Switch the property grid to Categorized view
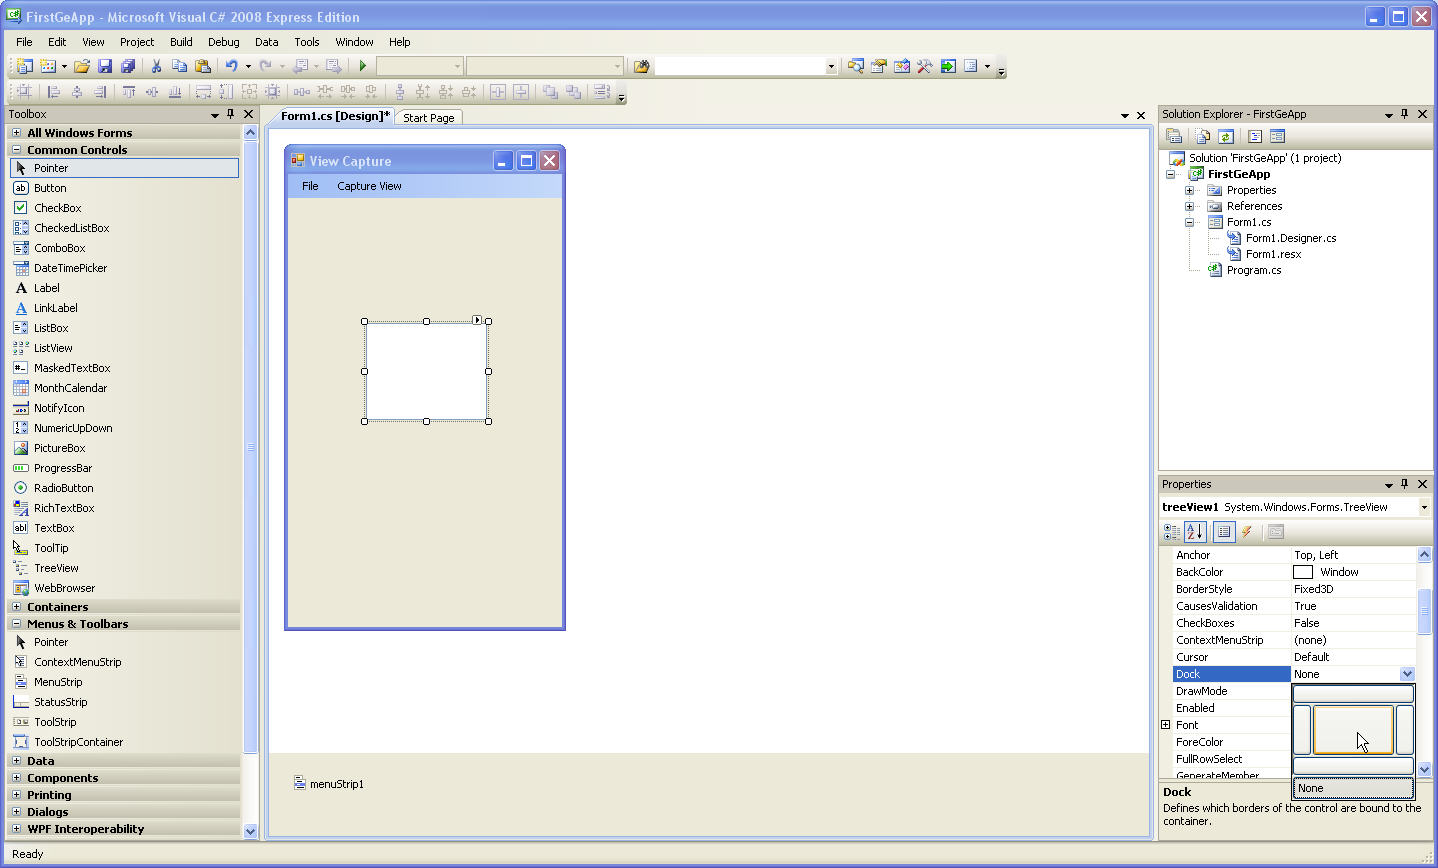The height and width of the screenshot is (868, 1438). [x=1172, y=532]
